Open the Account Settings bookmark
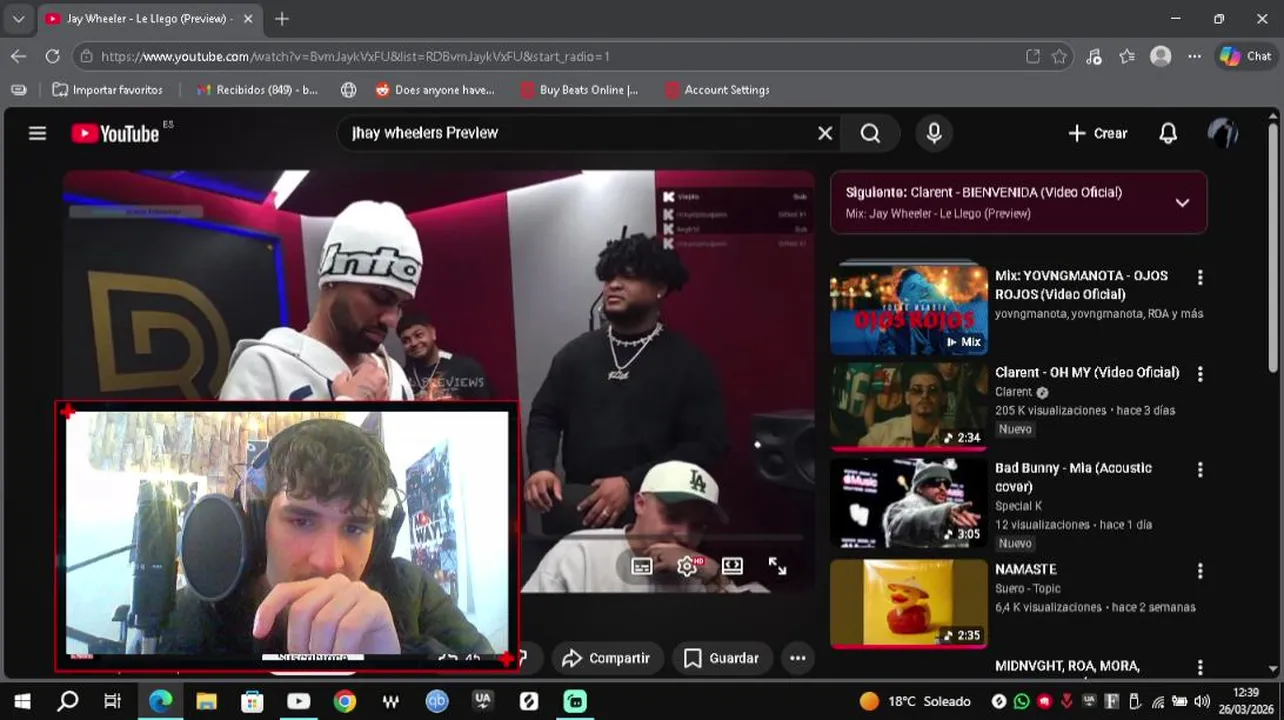Image resolution: width=1284 pixels, height=720 pixels. point(717,90)
